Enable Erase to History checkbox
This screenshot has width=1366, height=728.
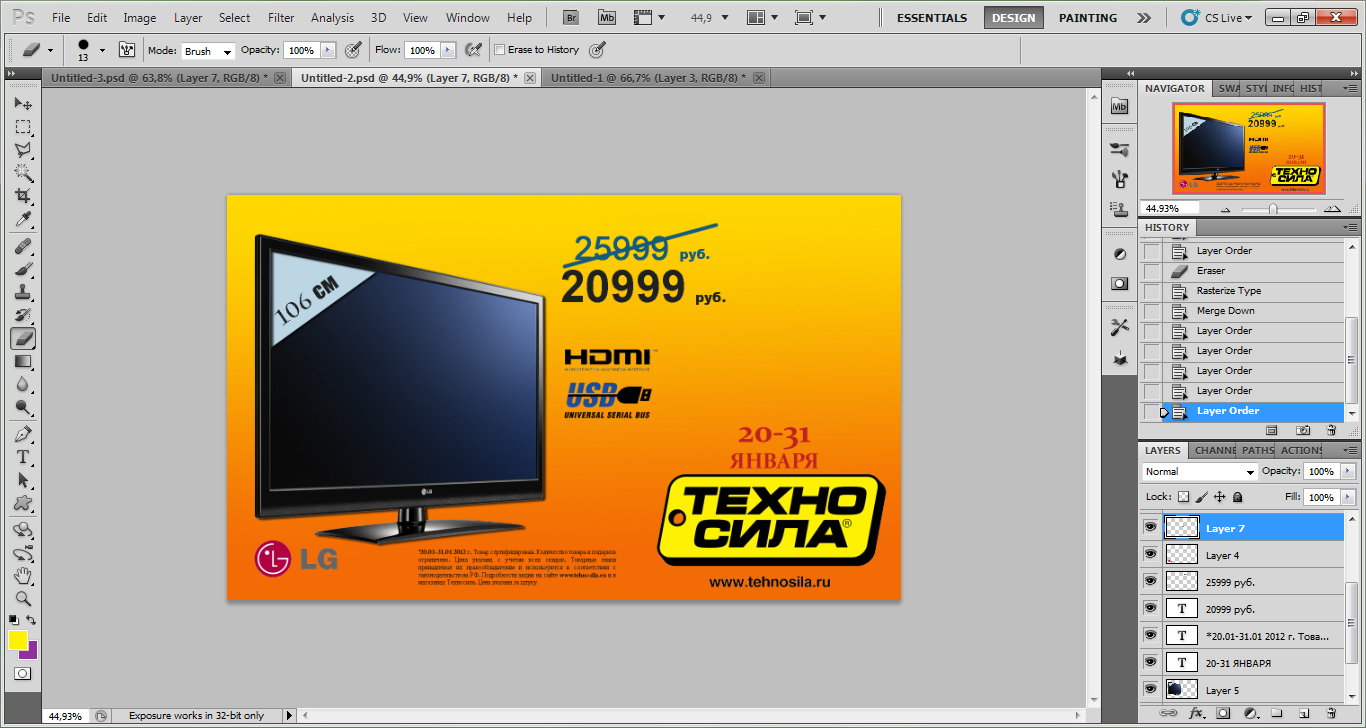pyautogui.click(x=500, y=49)
